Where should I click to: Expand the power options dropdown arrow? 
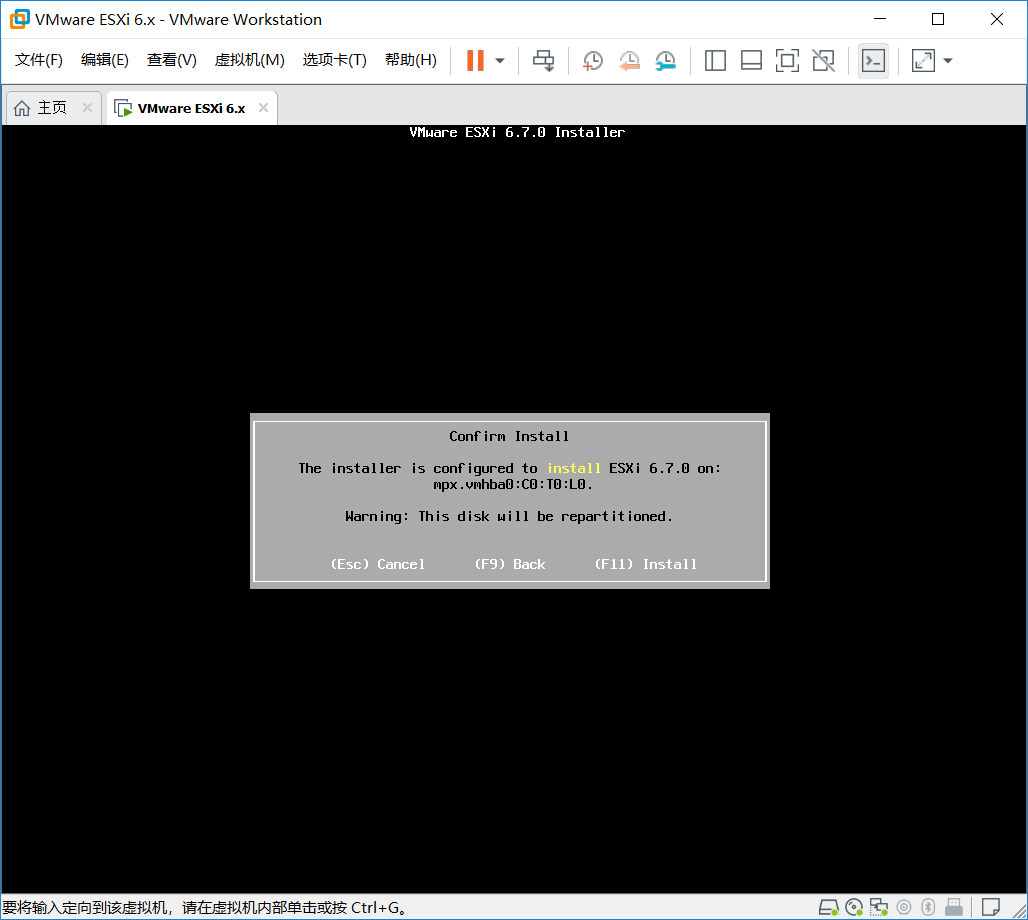click(500, 61)
